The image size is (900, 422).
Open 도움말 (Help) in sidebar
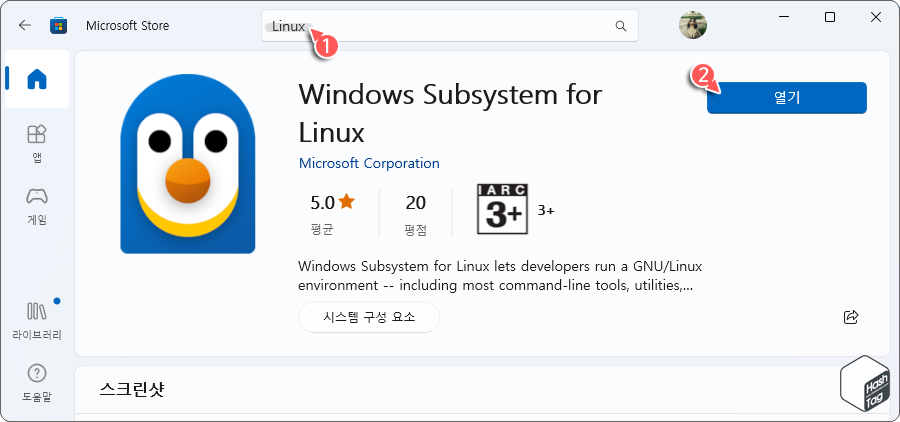[x=37, y=382]
